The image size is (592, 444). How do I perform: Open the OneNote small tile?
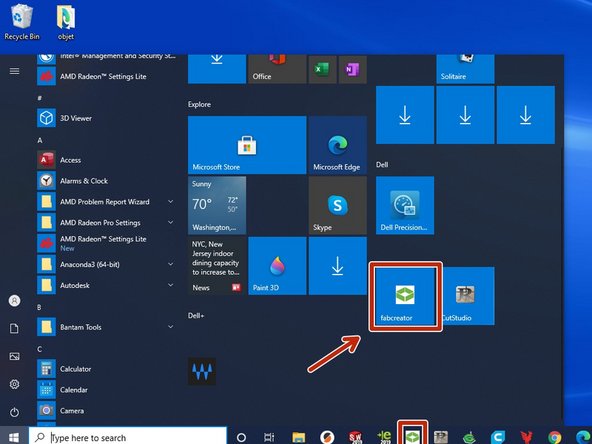click(x=353, y=69)
